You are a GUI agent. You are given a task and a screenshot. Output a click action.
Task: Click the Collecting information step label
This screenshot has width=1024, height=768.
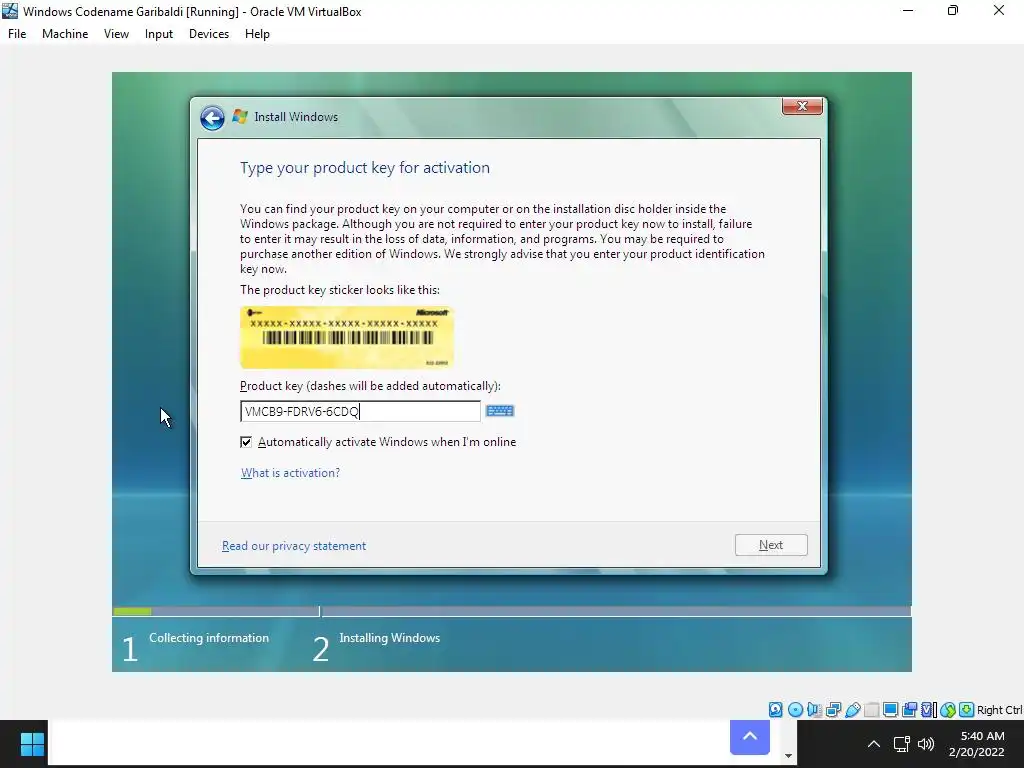point(209,638)
